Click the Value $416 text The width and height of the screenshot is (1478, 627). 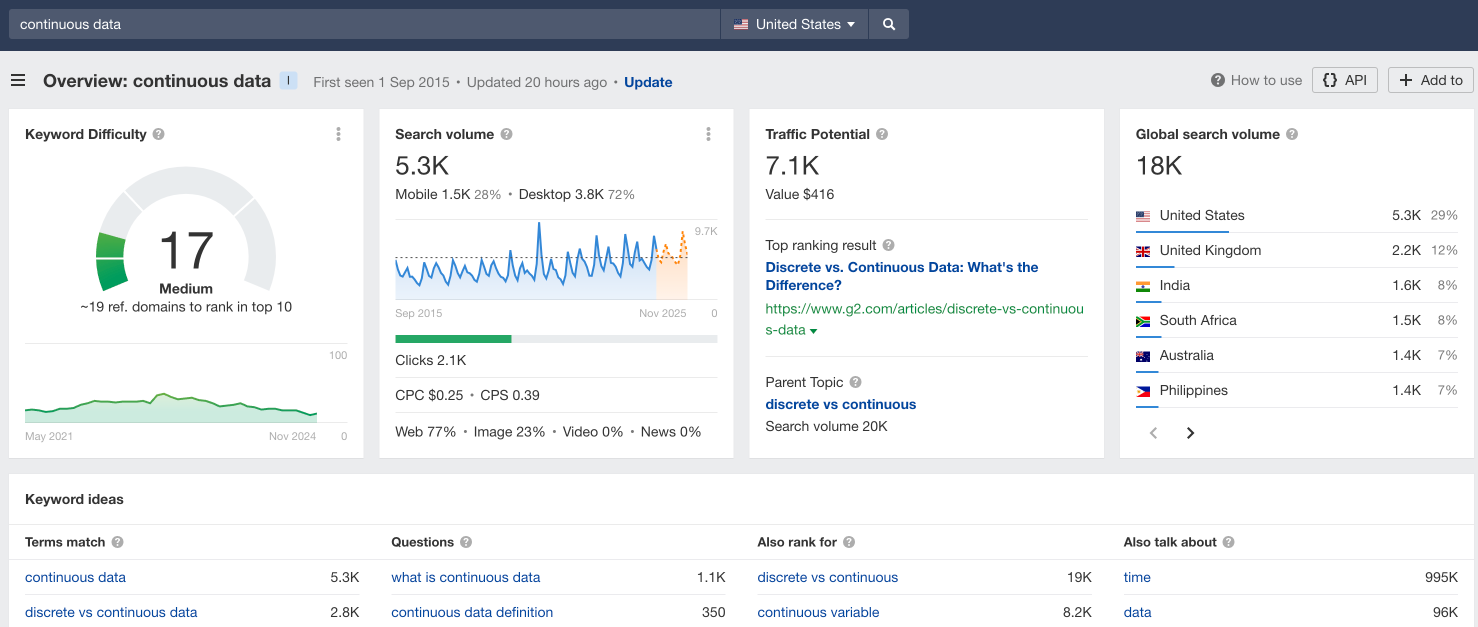tap(799, 194)
